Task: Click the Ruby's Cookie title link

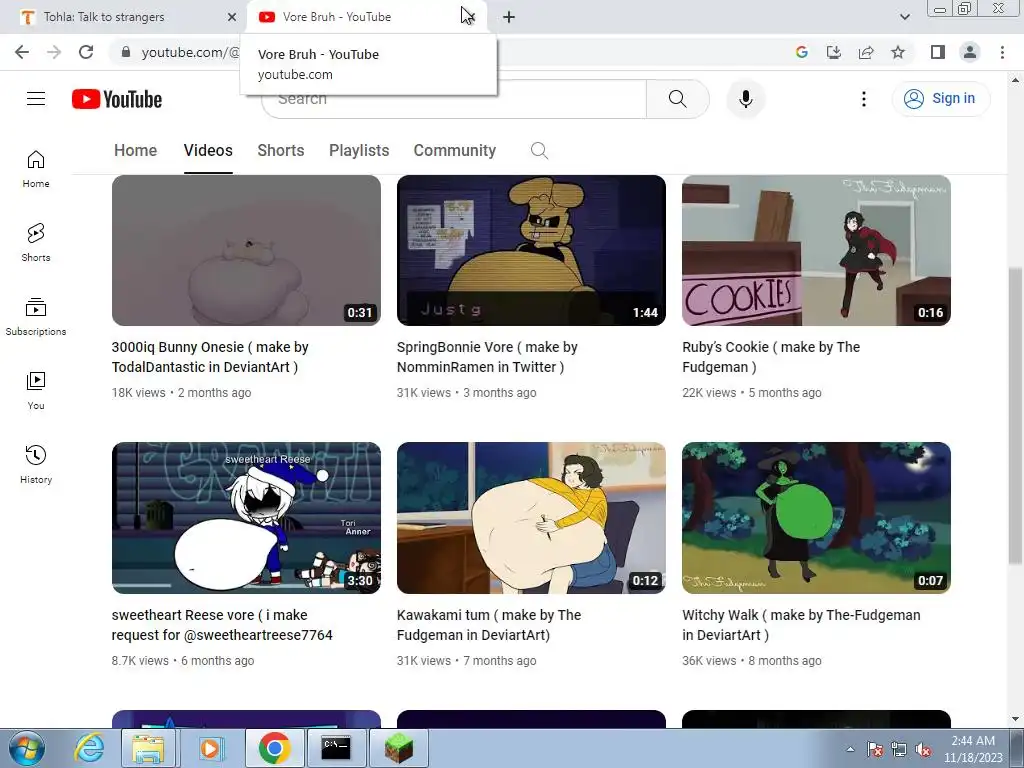Action: point(771,357)
